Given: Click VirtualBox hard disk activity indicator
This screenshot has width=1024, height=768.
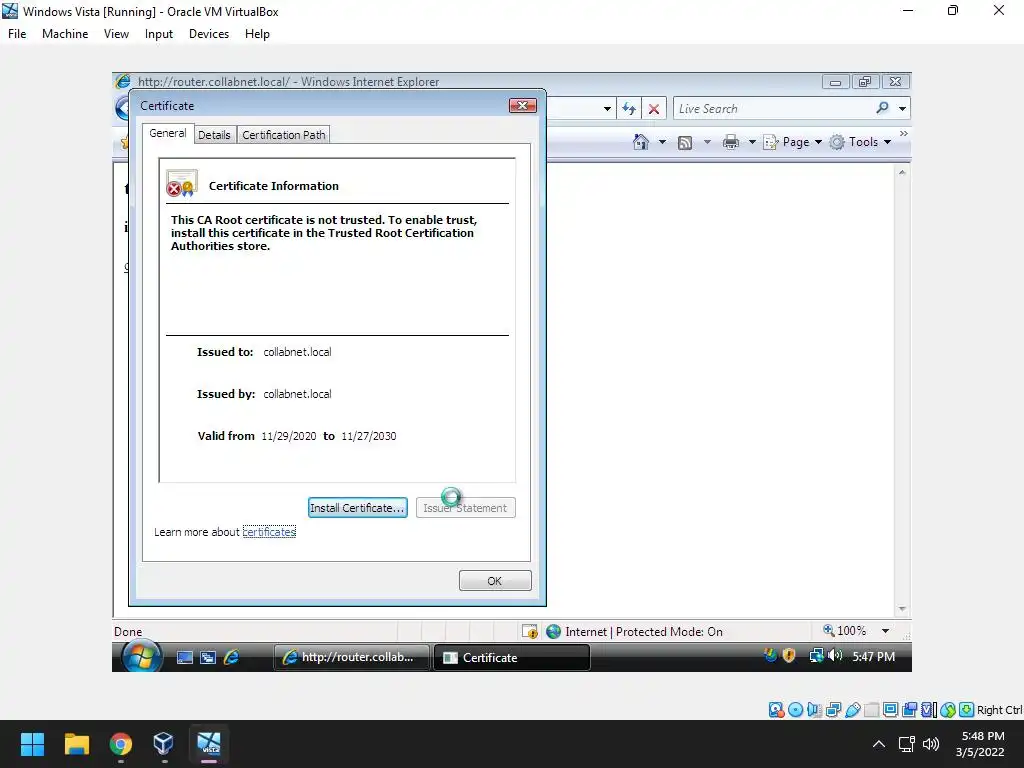Looking at the screenshot, I should click(776, 710).
